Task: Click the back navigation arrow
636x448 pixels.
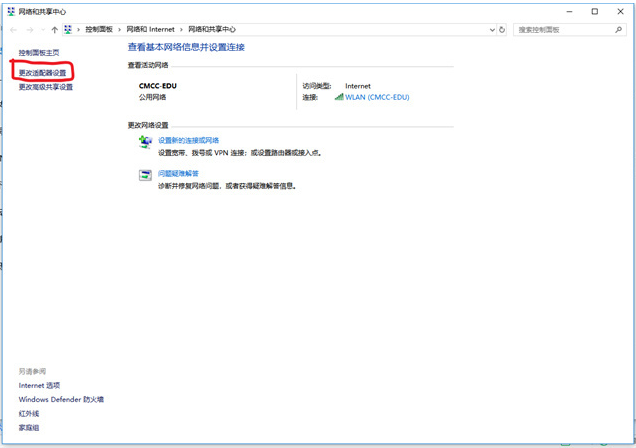Action: click(x=13, y=30)
